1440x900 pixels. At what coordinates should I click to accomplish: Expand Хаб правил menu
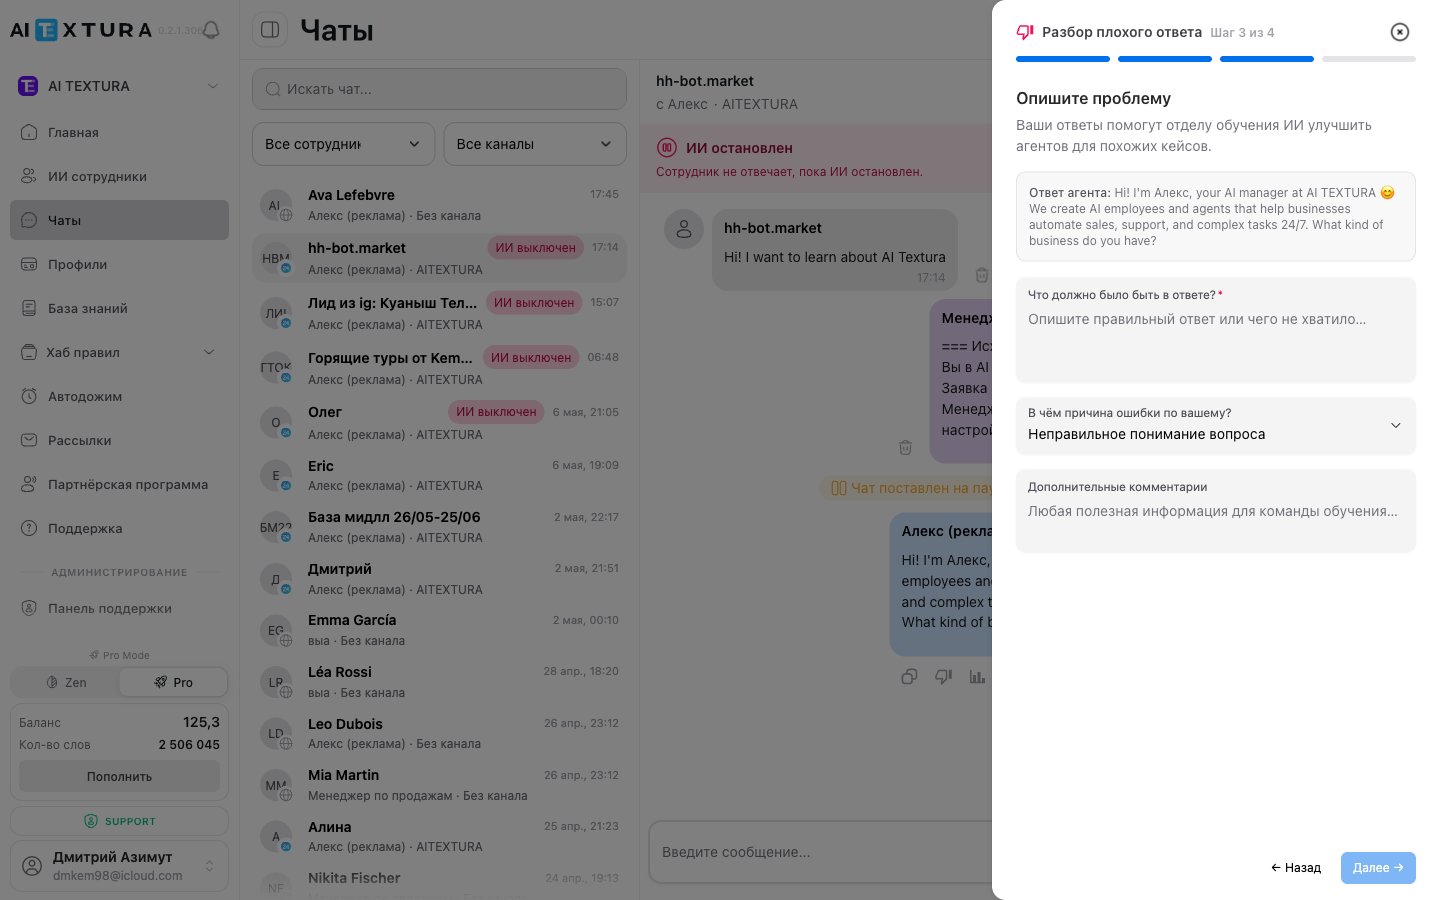coord(119,352)
